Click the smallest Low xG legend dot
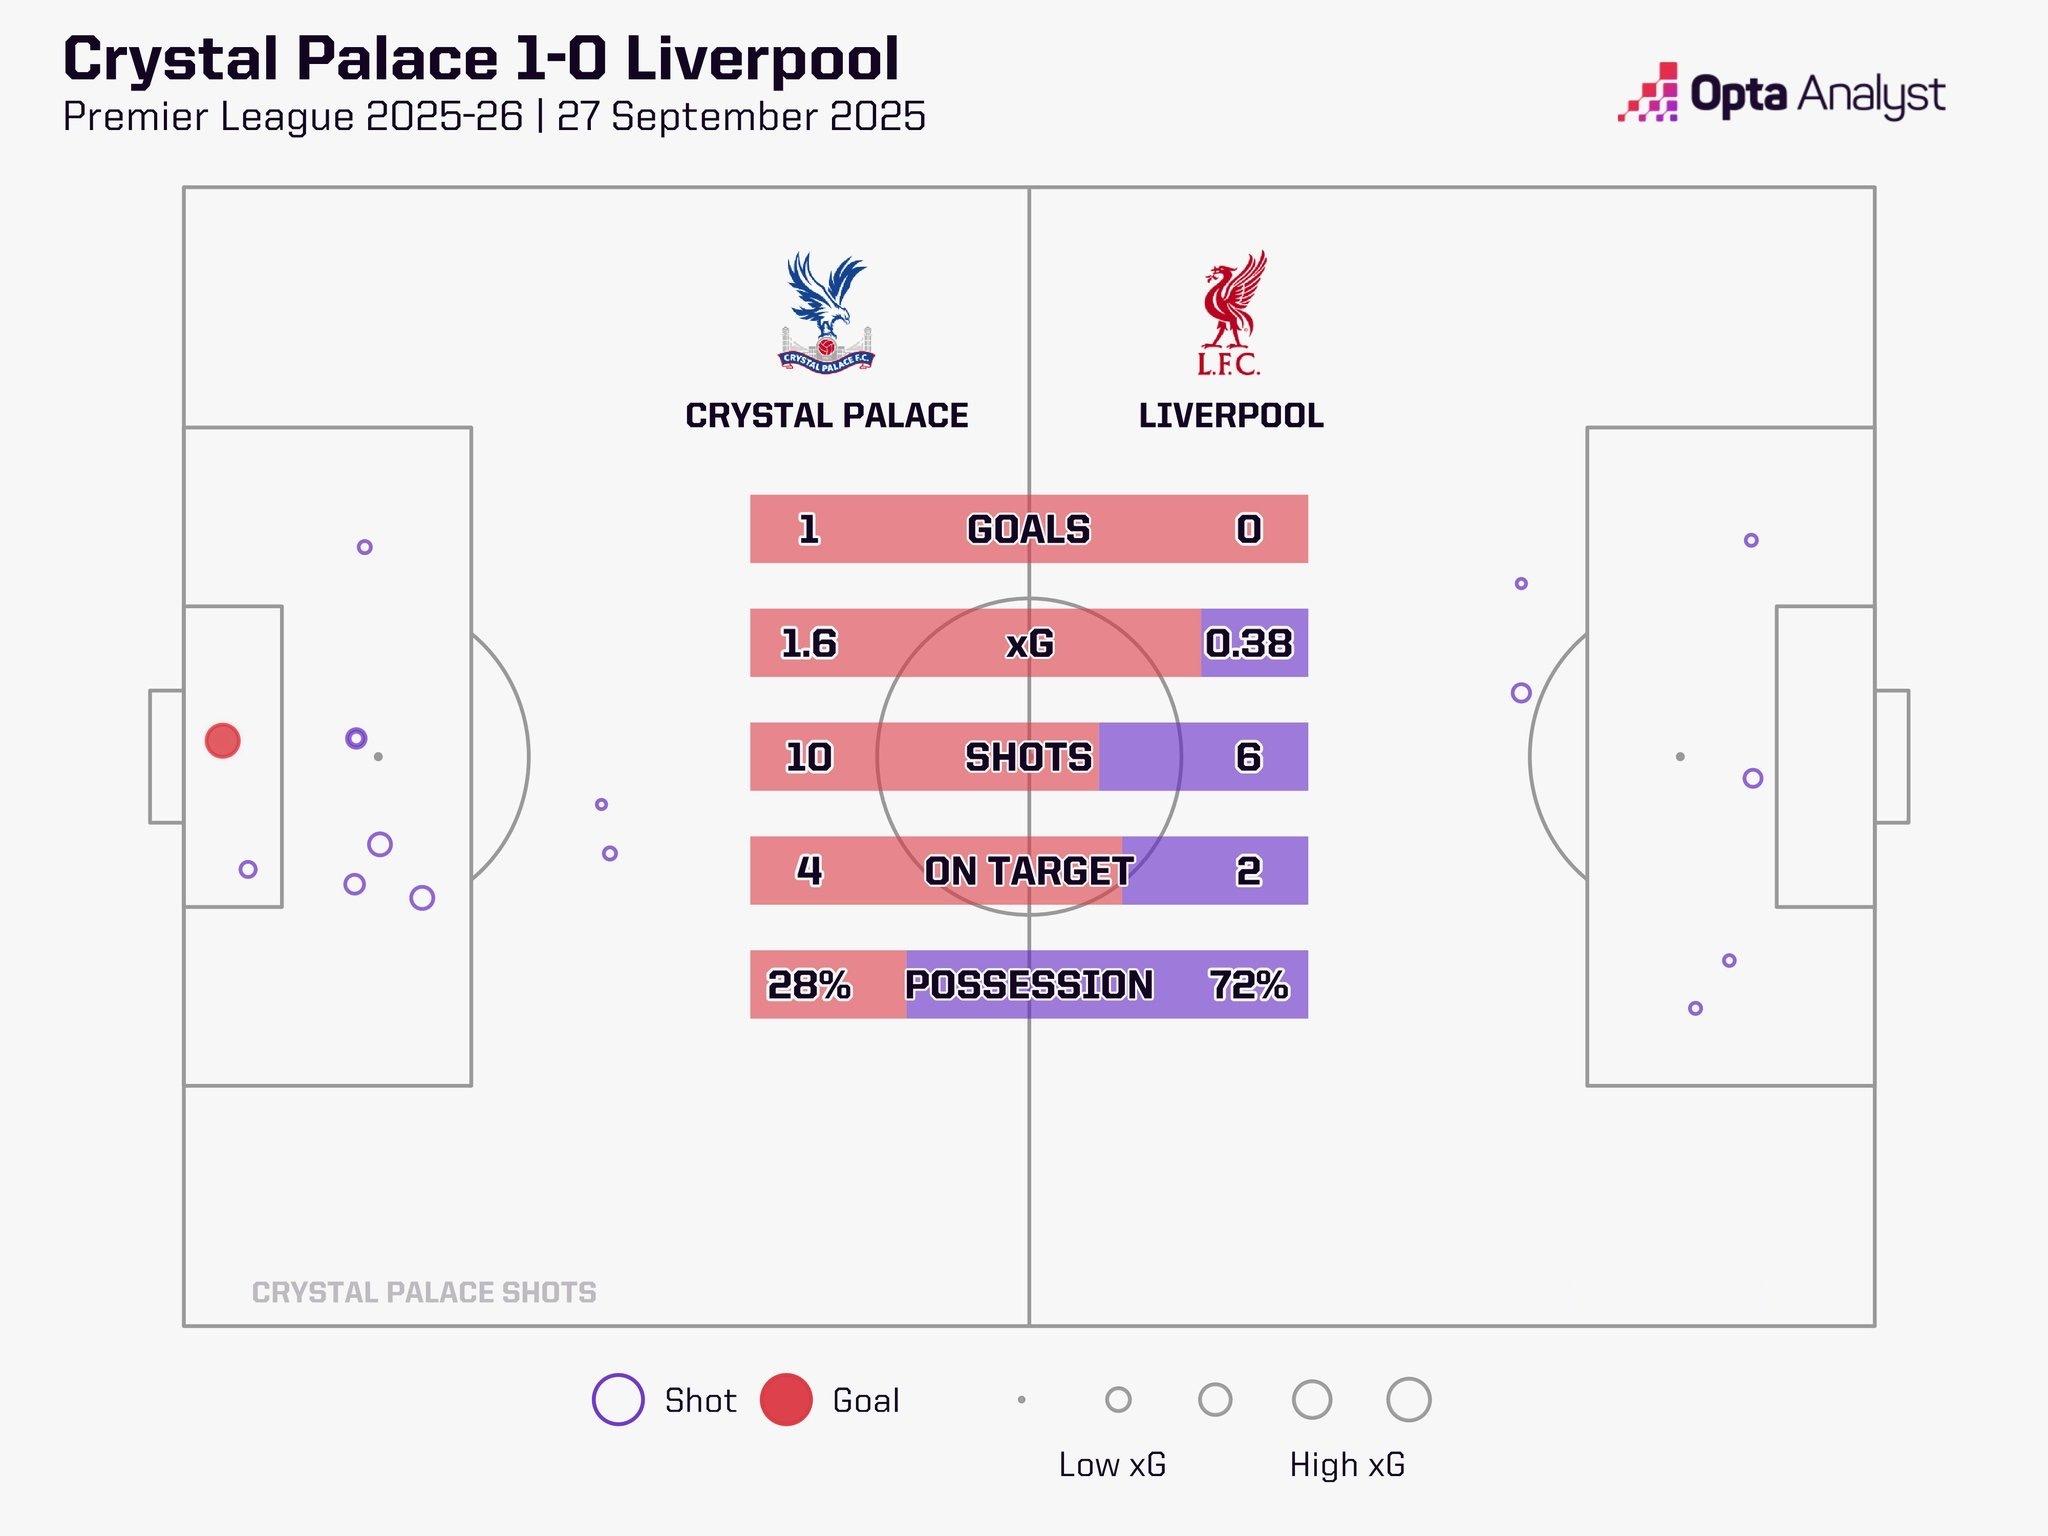Screen dimensions: 2048x1536 pyautogui.click(x=1021, y=1400)
